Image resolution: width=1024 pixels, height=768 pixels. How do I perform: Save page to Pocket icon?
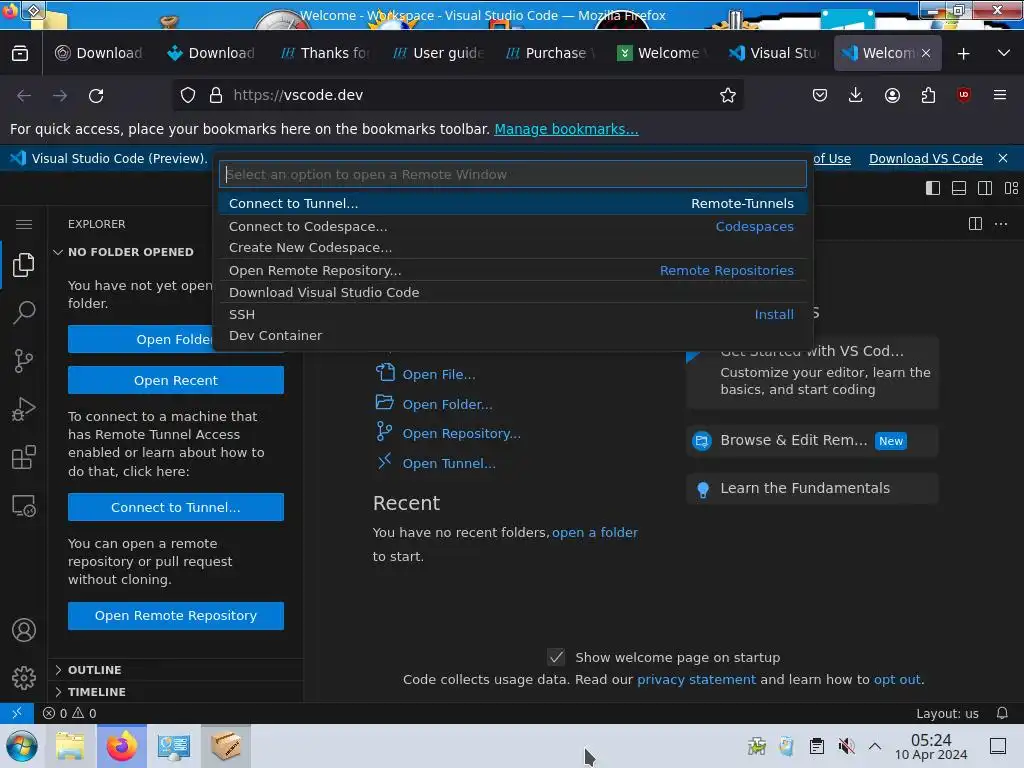820,95
